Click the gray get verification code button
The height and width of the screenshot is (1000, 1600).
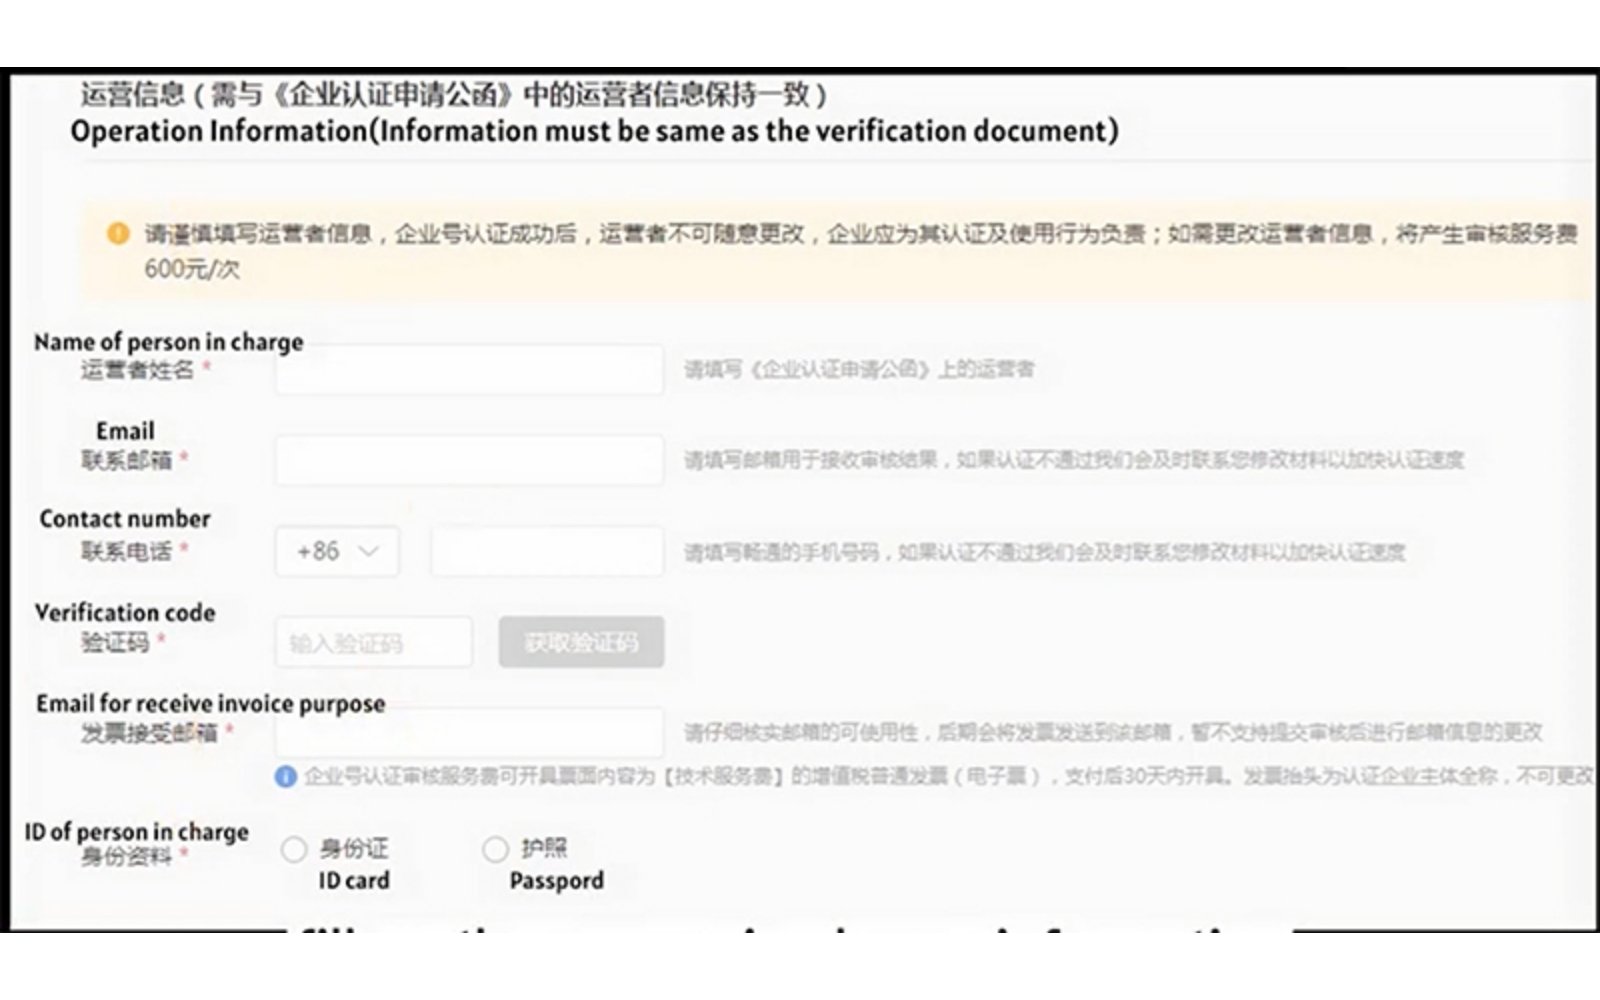581,642
